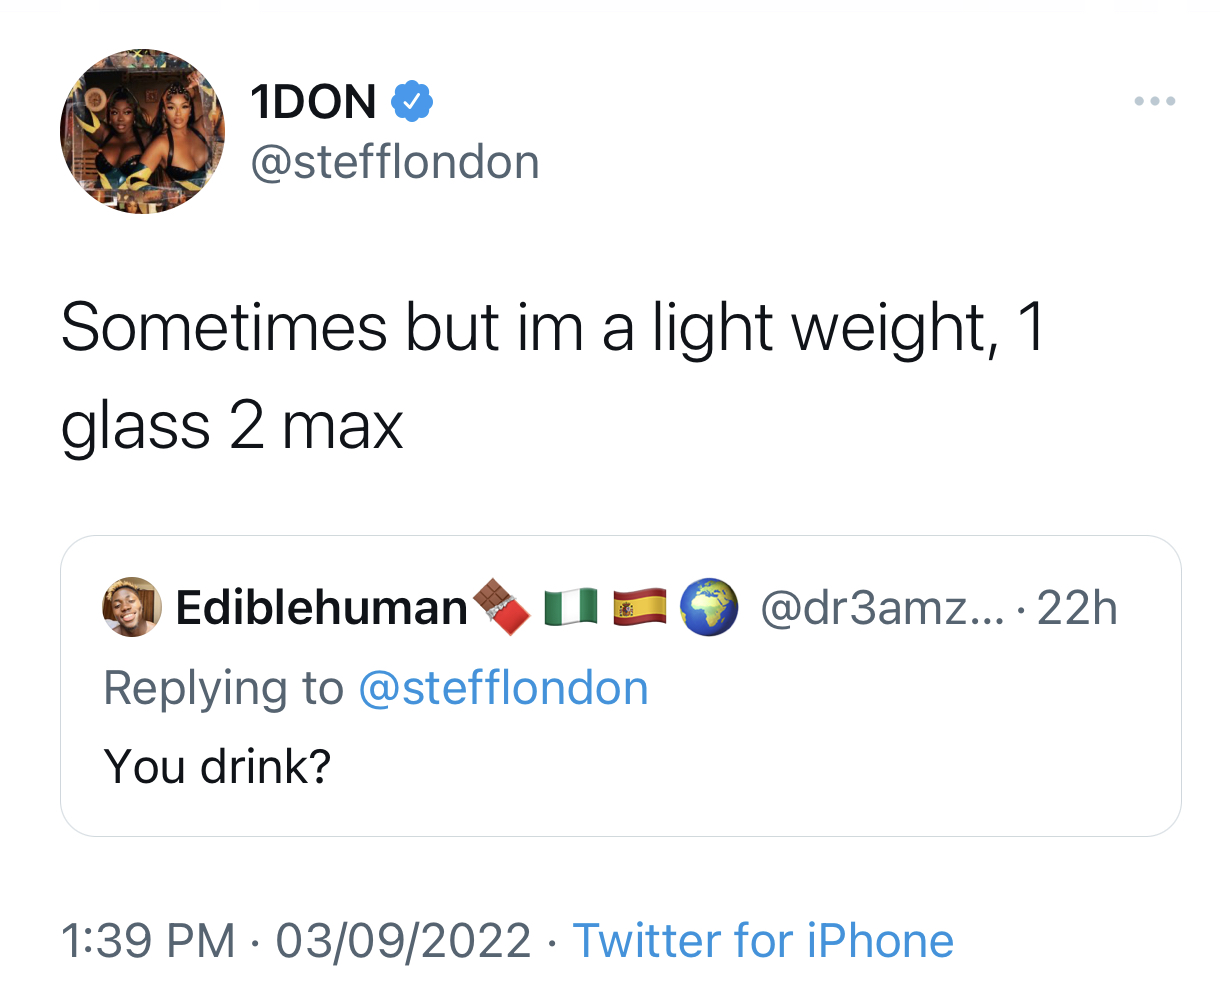Image resolution: width=1220 pixels, height=995 pixels.
Task: Click the 03/09/2022 date of tweet
Action: coord(403,941)
